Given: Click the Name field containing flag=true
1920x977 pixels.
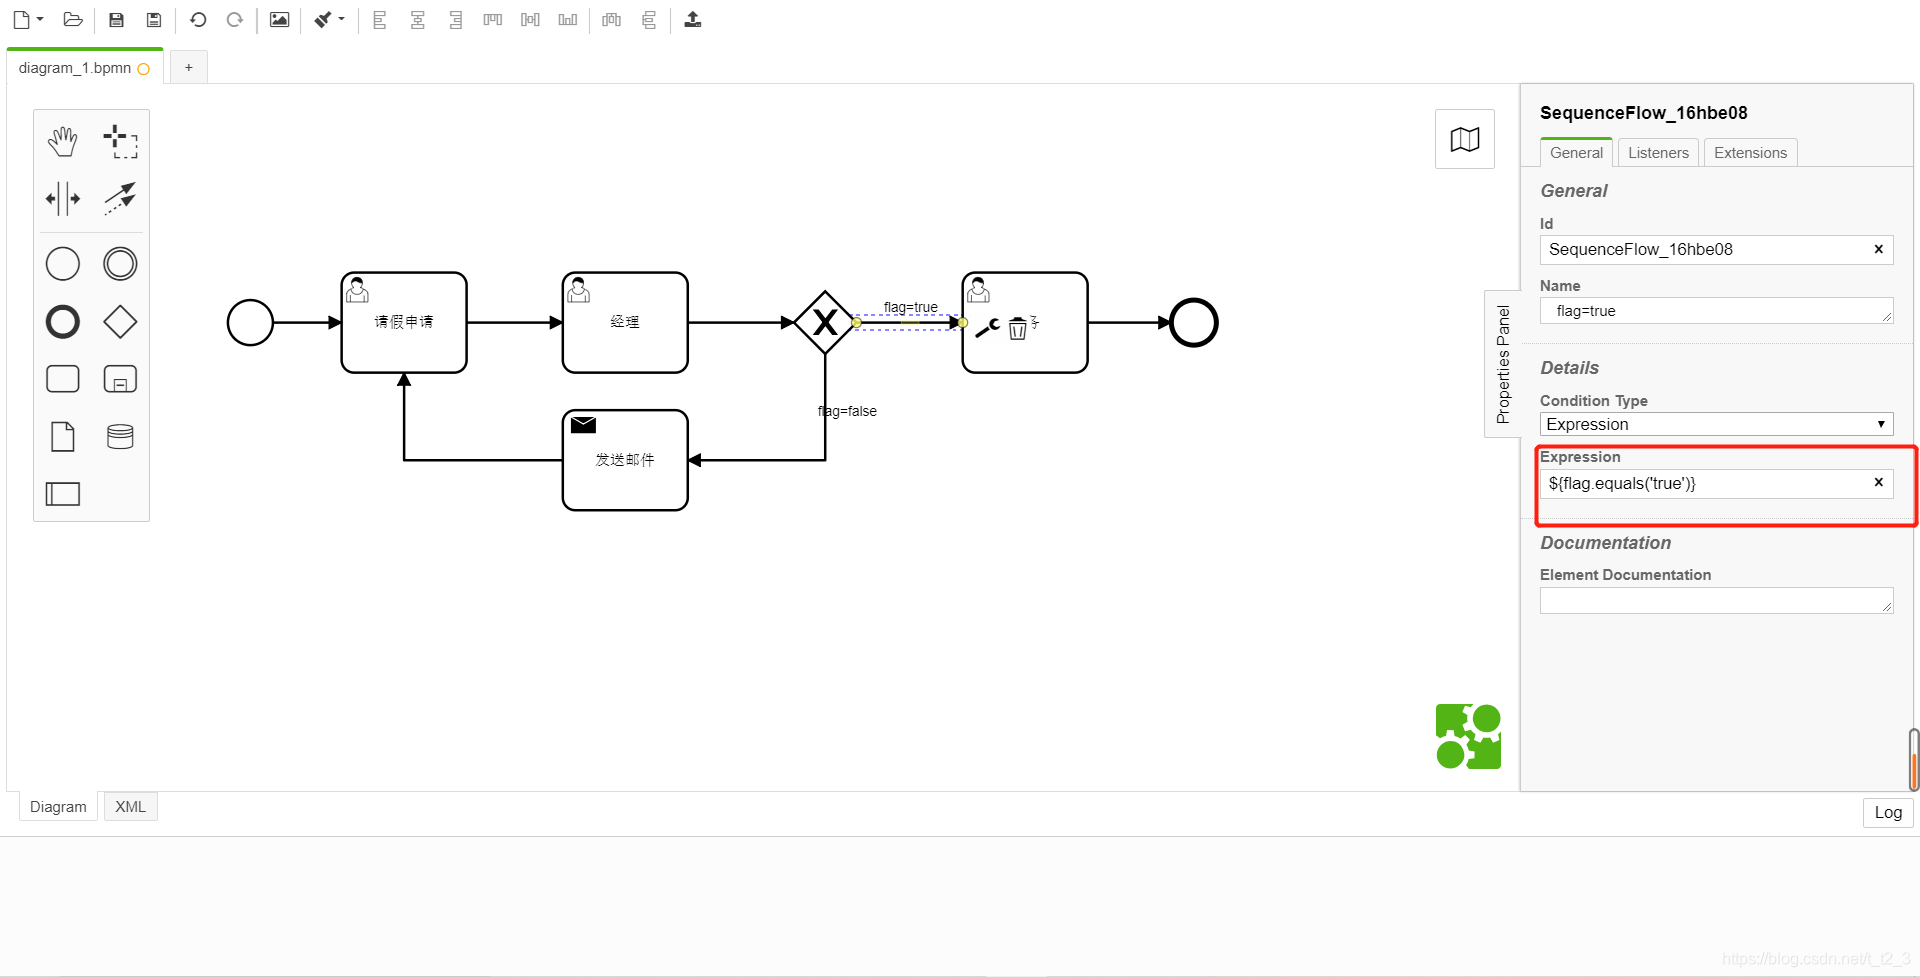Looking at the screenshot, I should click(1716, 311).
